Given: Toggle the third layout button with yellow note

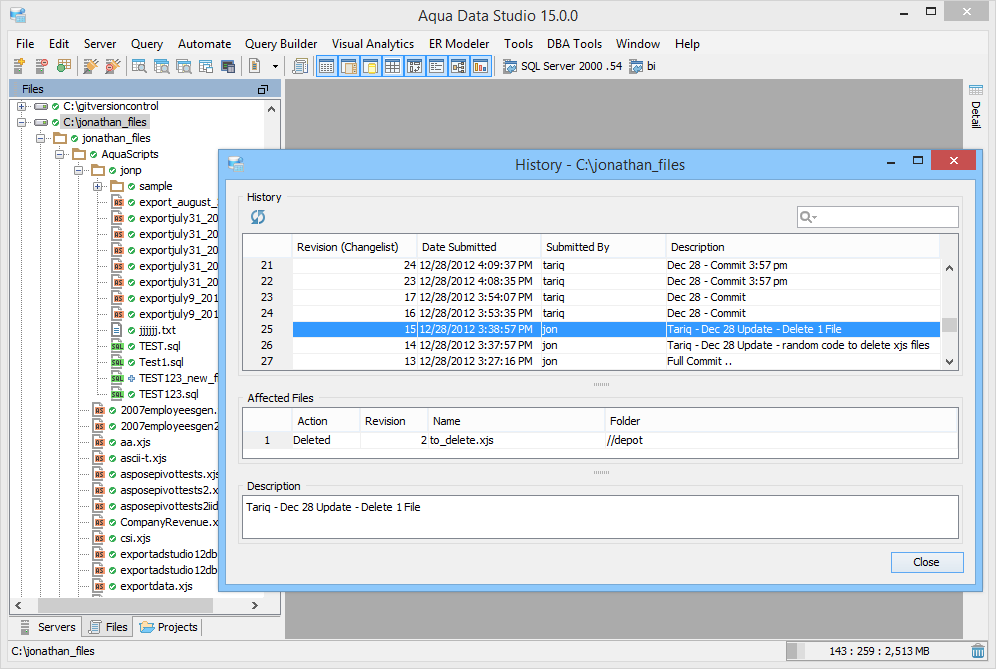Looking at the screenshot, I should [370, 66].
